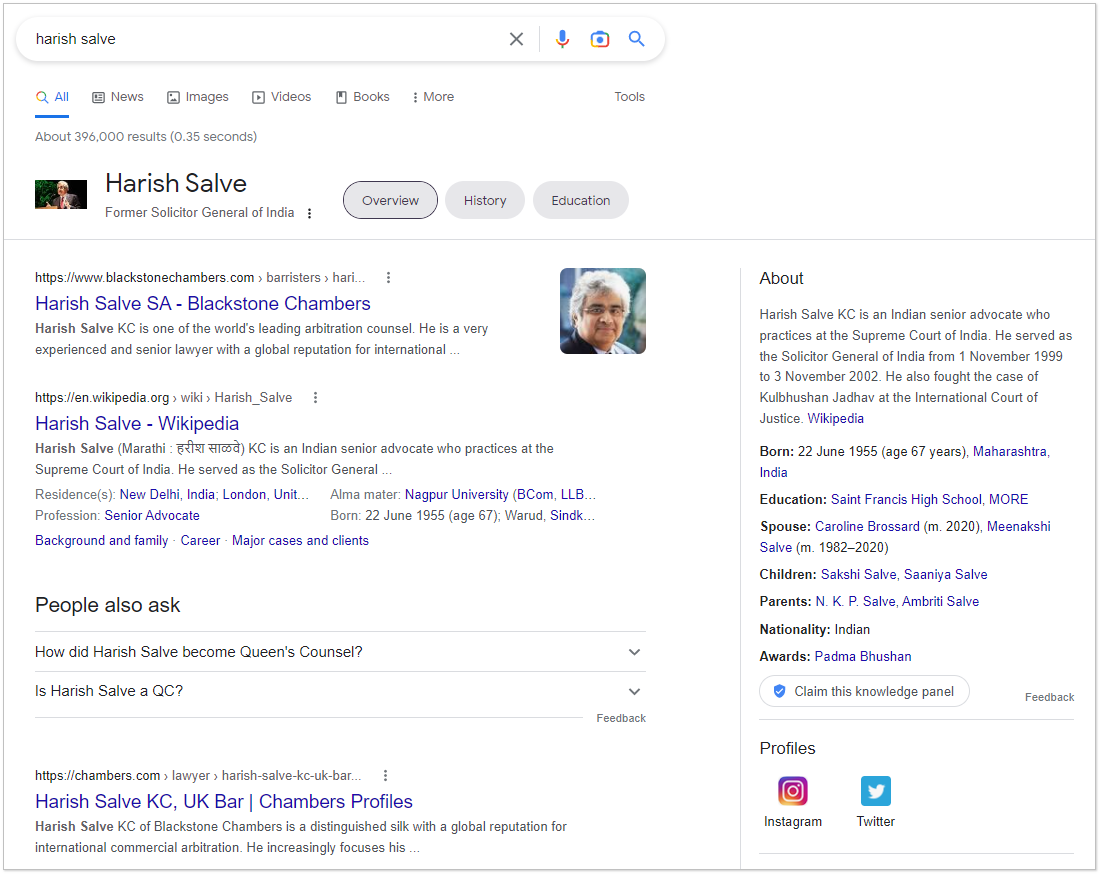Switch to the Videos tab

pyautogui.click(x=281, y=97)
